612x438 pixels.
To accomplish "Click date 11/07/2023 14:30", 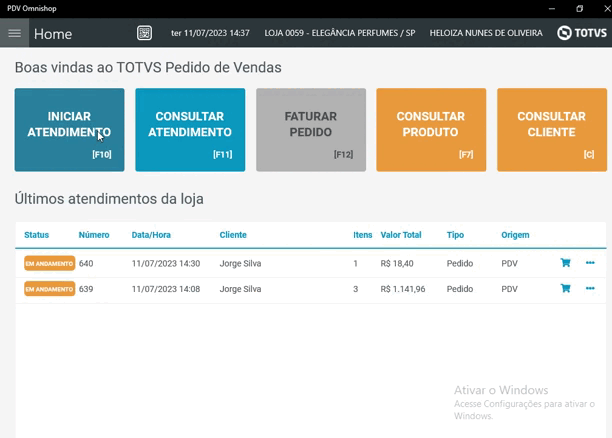I will pyautogui.click(x=166, y=264).
